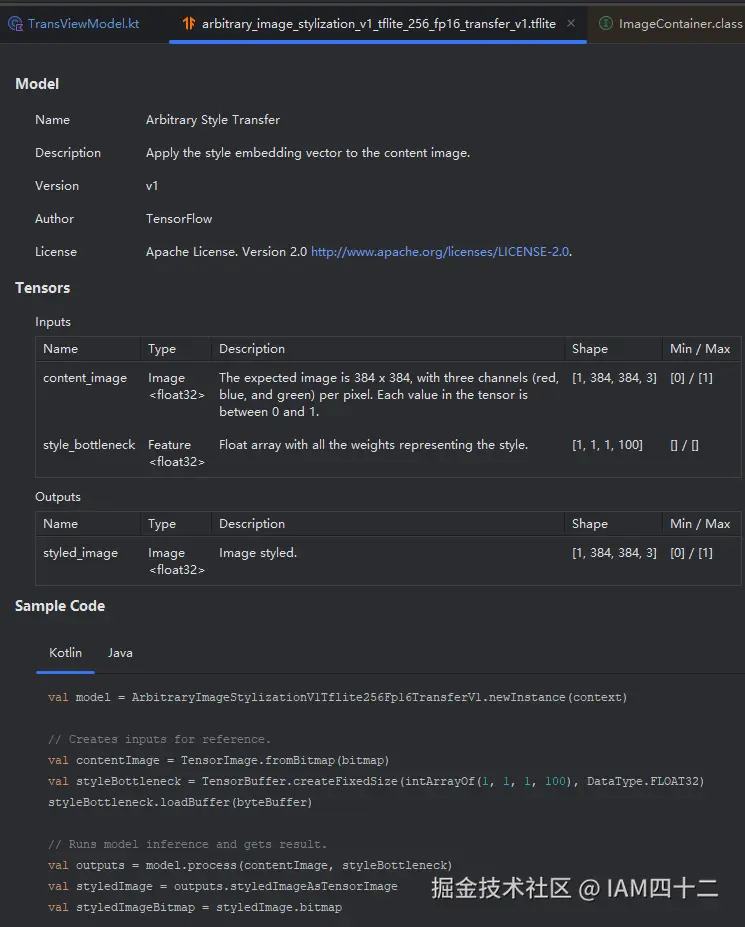Viewport: 745px width, 927px height.
Task: Select the Kotlin sample code tab
Action: point(65,652)
